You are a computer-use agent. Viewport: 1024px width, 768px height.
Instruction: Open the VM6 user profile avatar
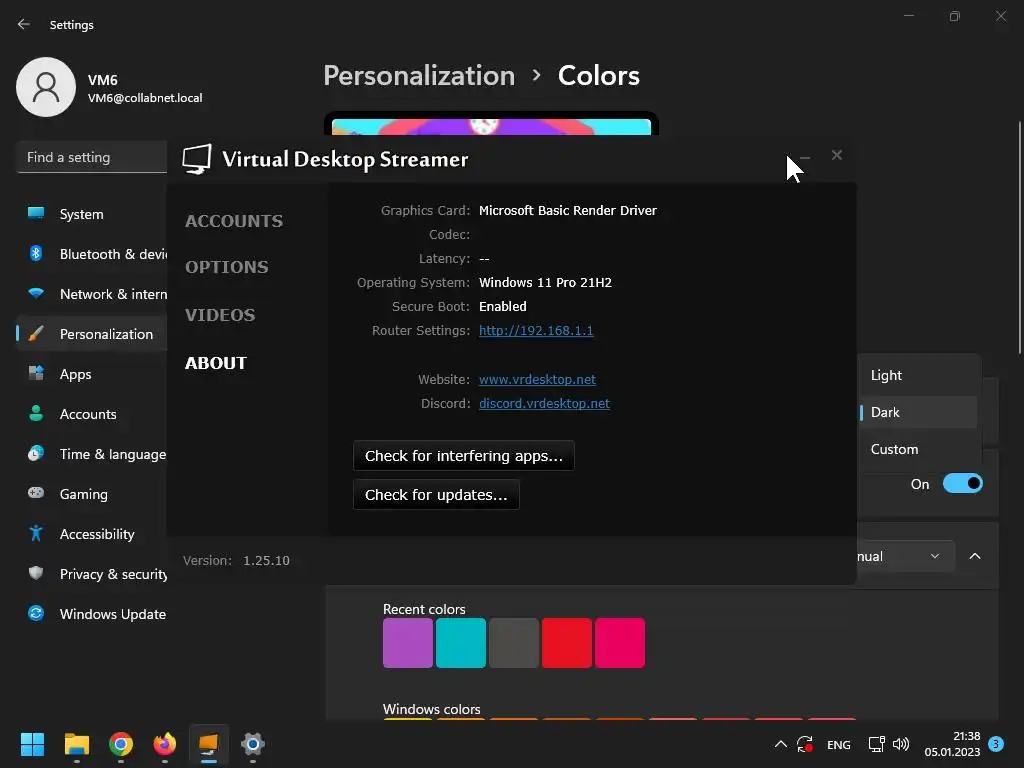[46, 87]
